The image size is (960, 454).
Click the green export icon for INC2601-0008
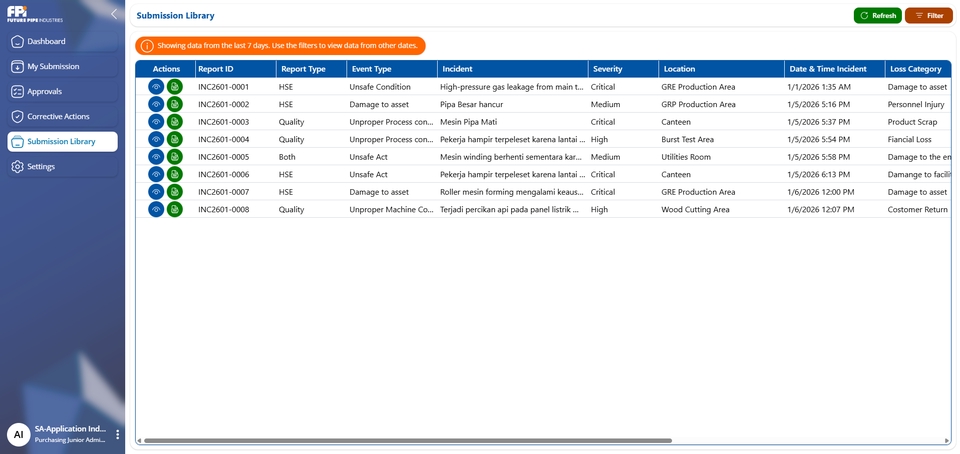pyautogui.click(x=175, y=210)
